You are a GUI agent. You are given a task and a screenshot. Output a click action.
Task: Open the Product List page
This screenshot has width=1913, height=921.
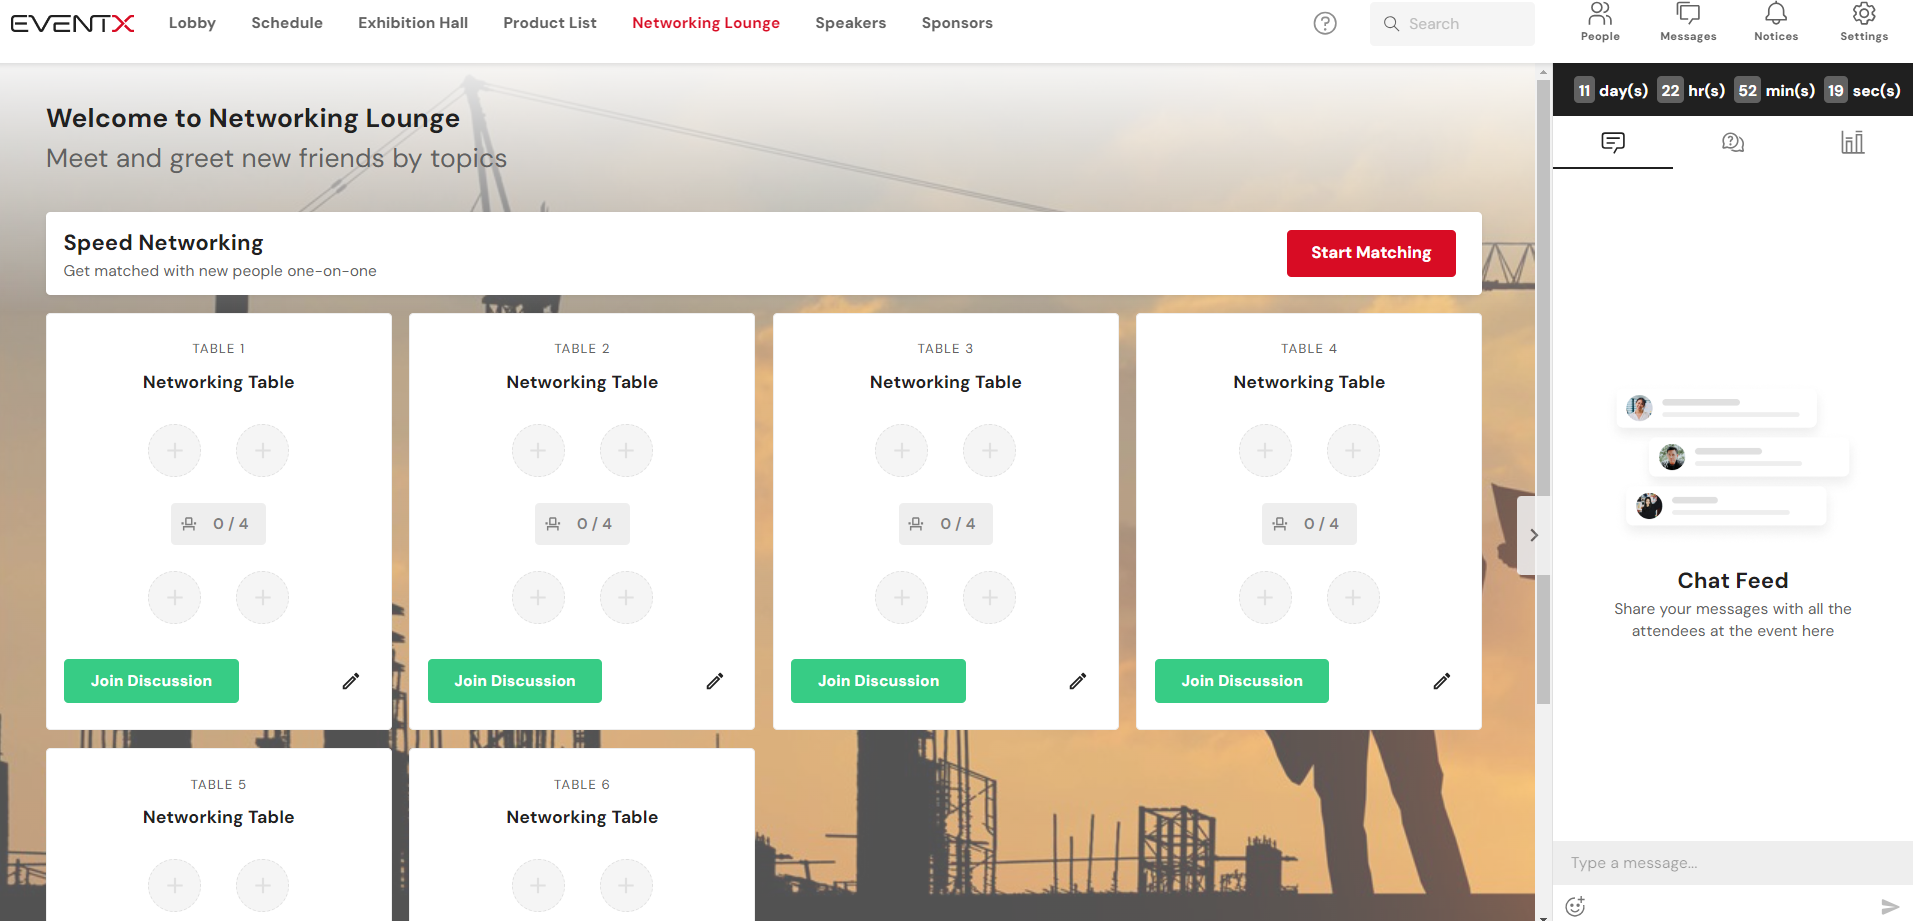click(550, 23)
